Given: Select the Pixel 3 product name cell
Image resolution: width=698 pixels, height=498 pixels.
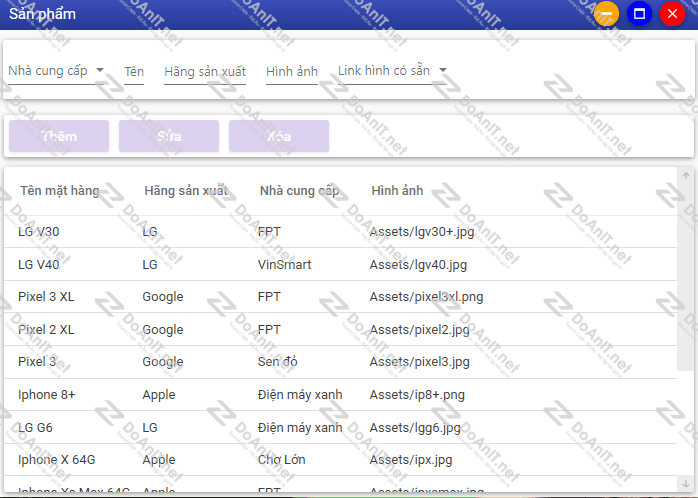Looking at the screenshot, I should (37, 362).
